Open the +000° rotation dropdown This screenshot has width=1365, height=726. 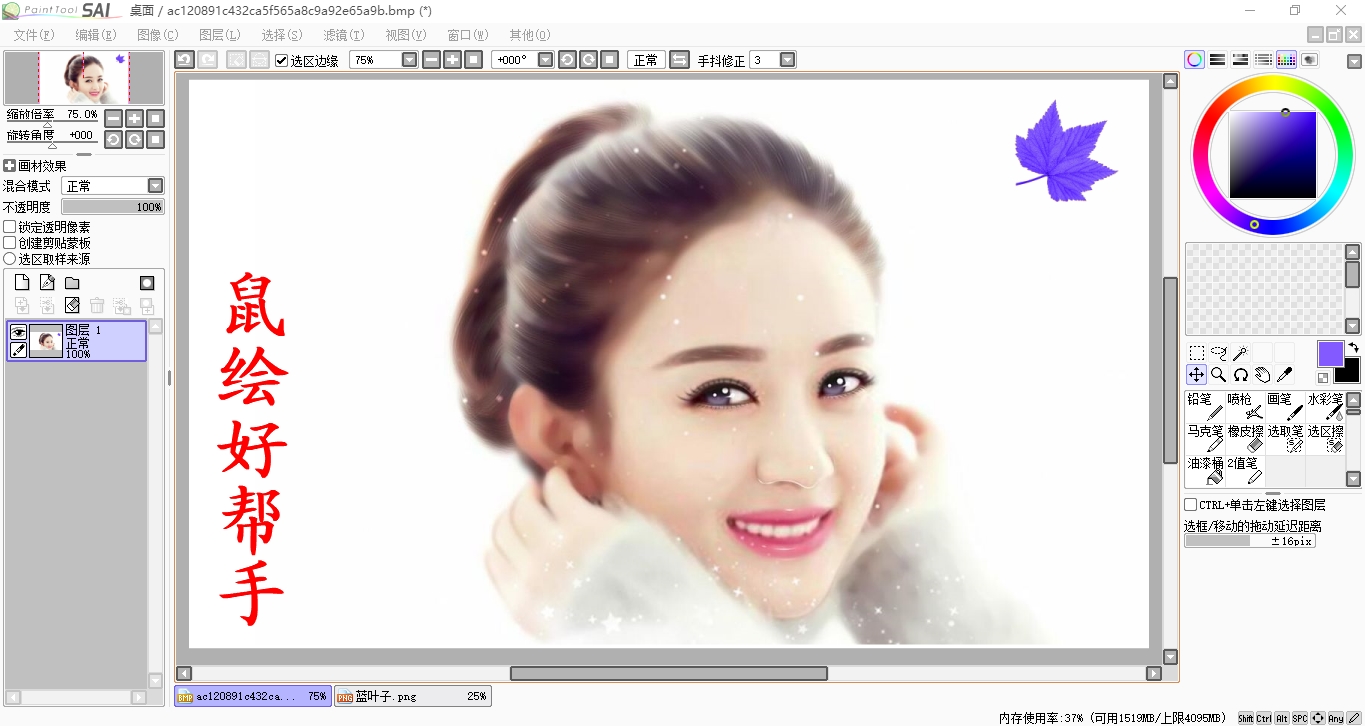pyautogui.click(x=545, y=60)
